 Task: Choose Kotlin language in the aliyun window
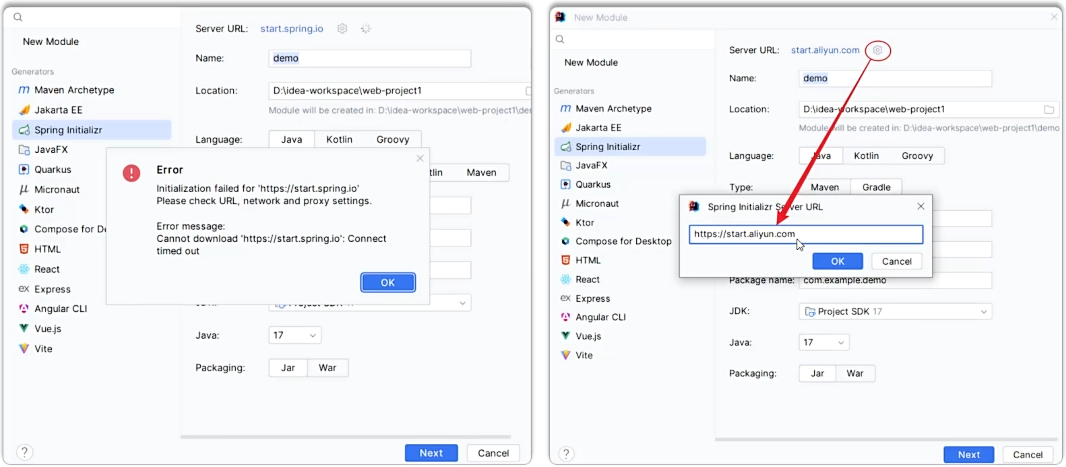pyautogui.click(x=867, y=156)
